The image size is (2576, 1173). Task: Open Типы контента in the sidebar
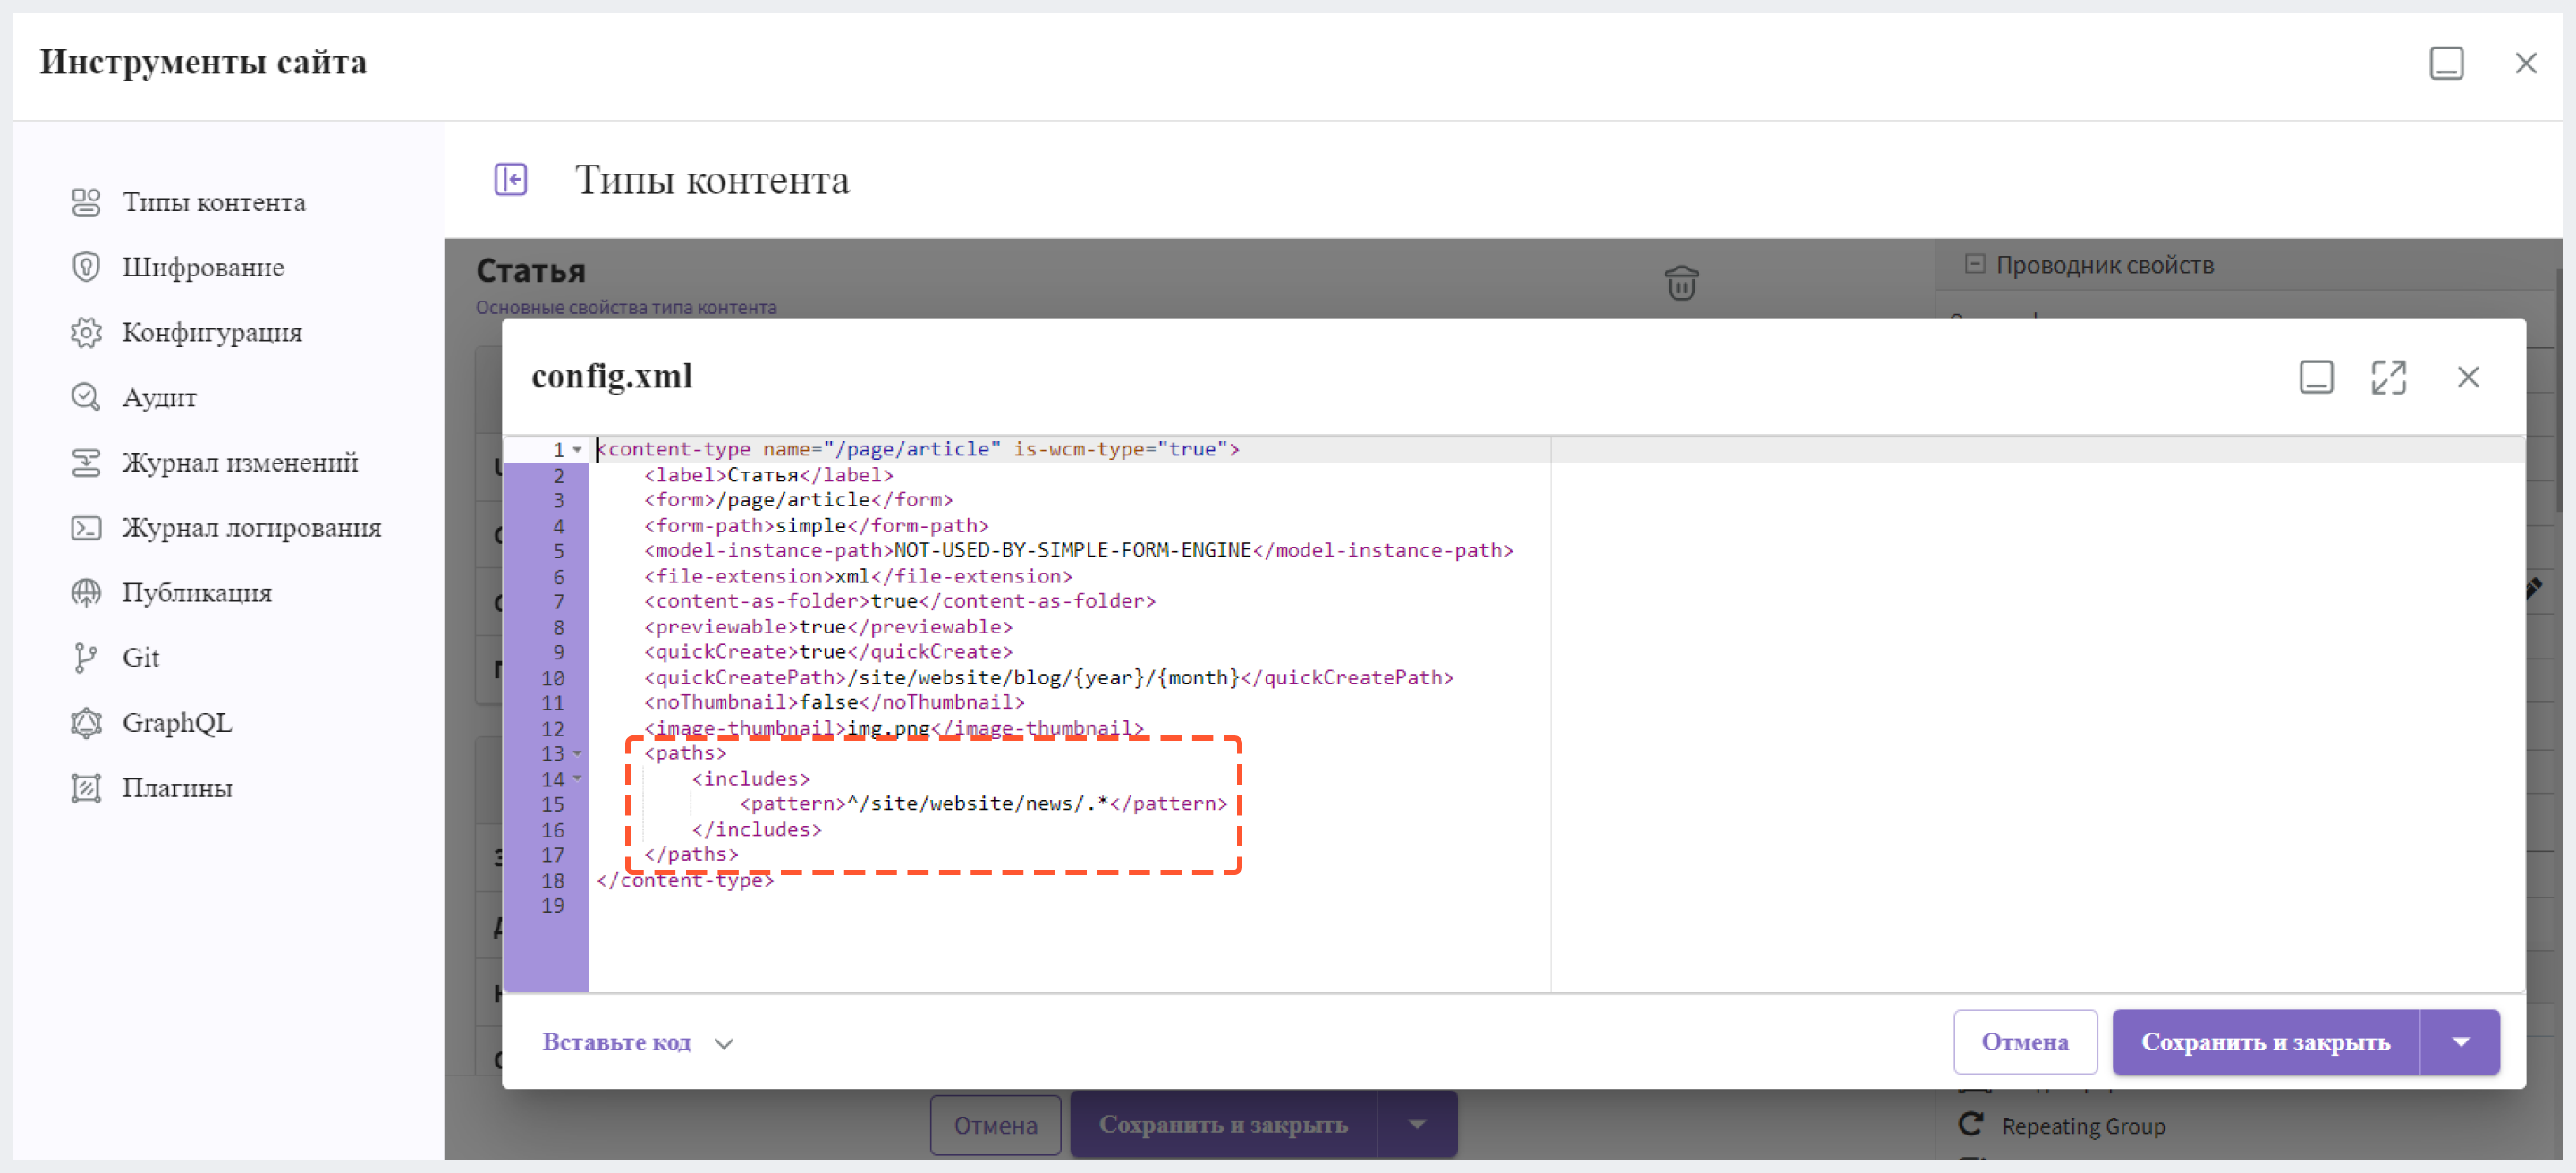(x=214, y=202)
